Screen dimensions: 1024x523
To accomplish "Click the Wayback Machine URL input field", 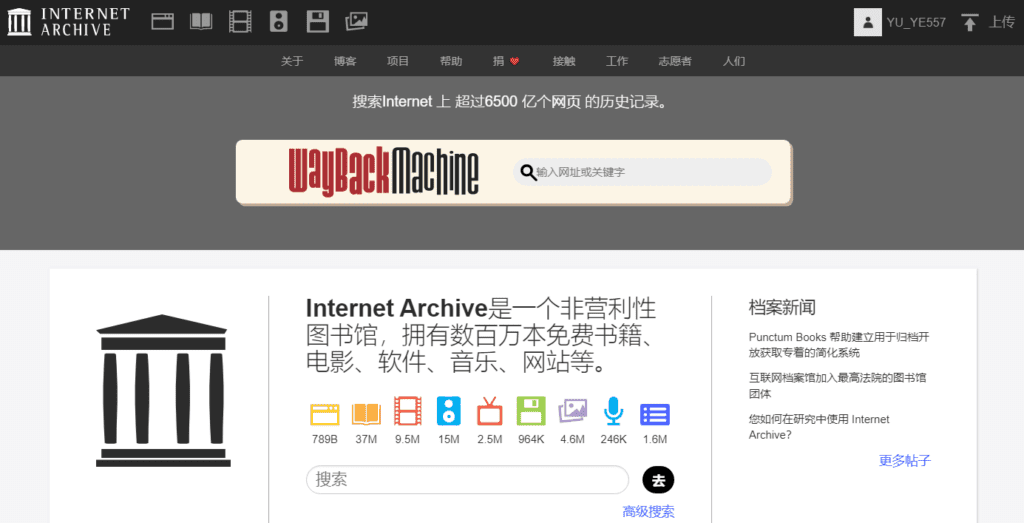I will click(650, 172).
